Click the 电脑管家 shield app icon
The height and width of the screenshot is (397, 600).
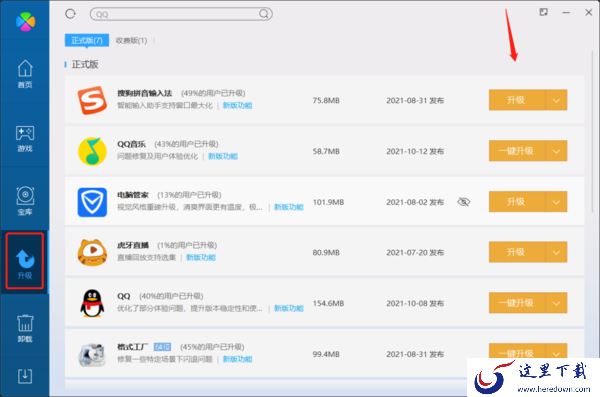click(x=92, y=202)
